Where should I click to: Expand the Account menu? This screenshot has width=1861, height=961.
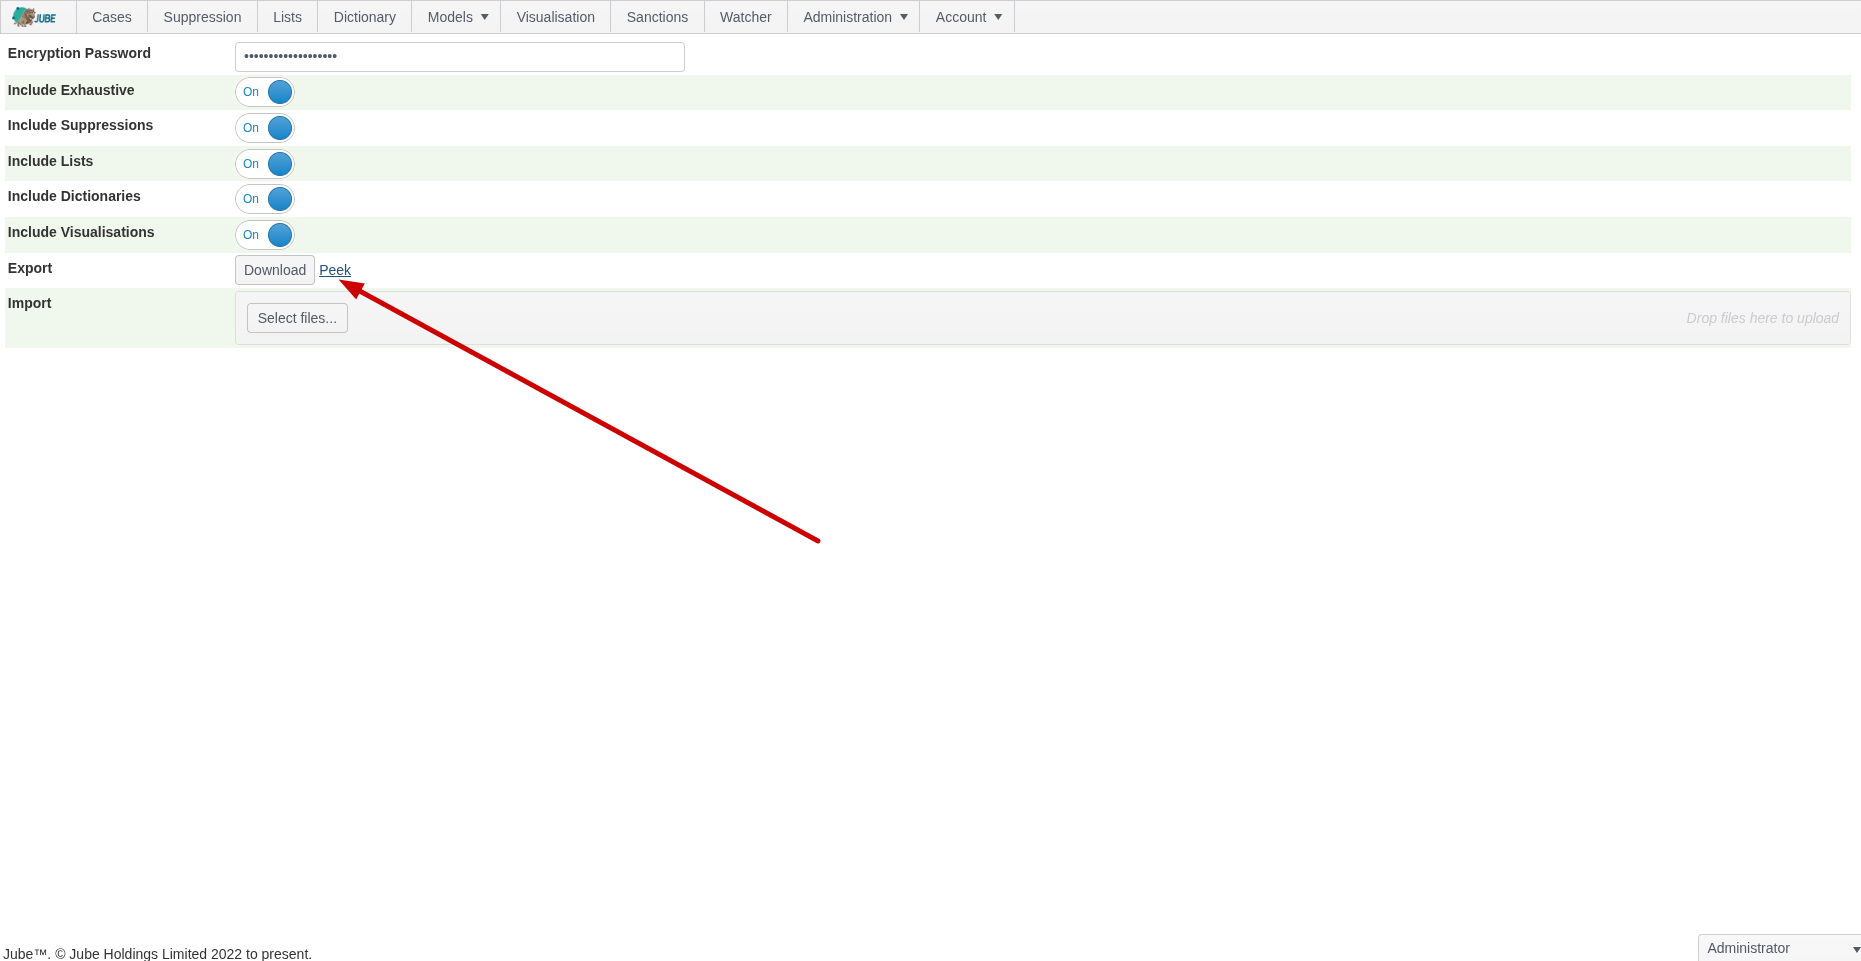[968, 17]
